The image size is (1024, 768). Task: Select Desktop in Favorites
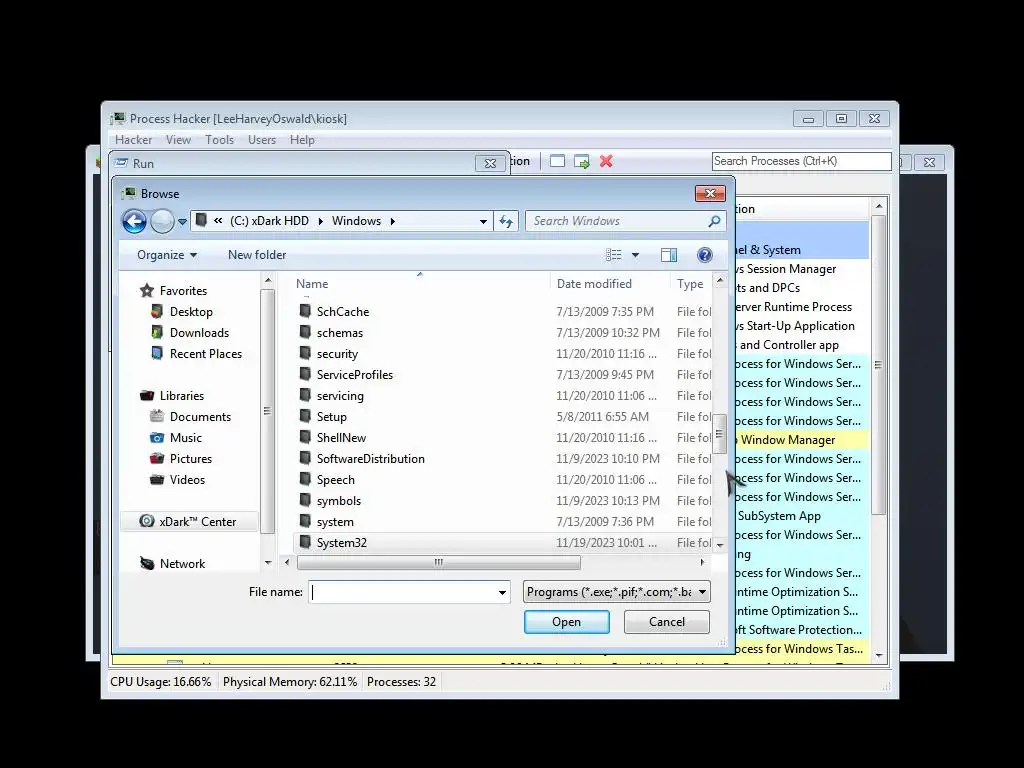click(x=191, y=312)
